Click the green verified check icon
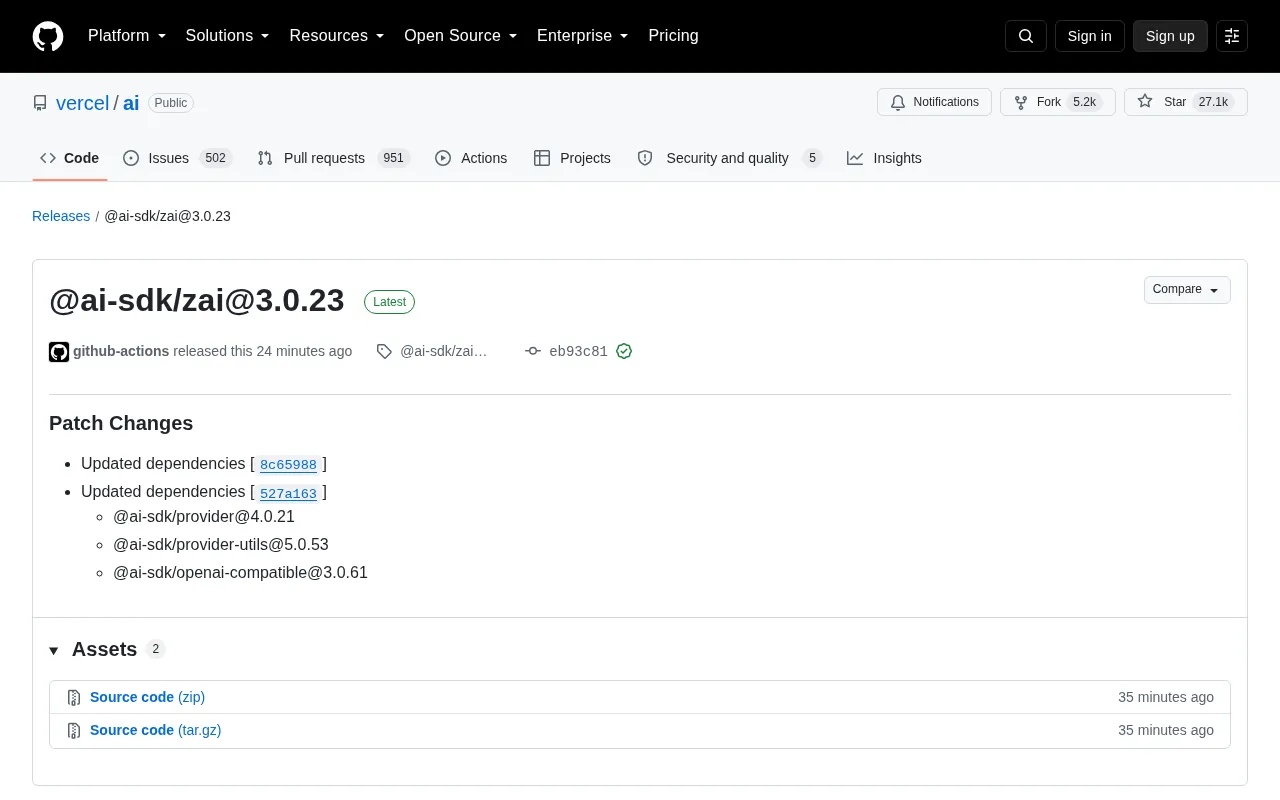 pyautogui.click(x=624, y=352)
